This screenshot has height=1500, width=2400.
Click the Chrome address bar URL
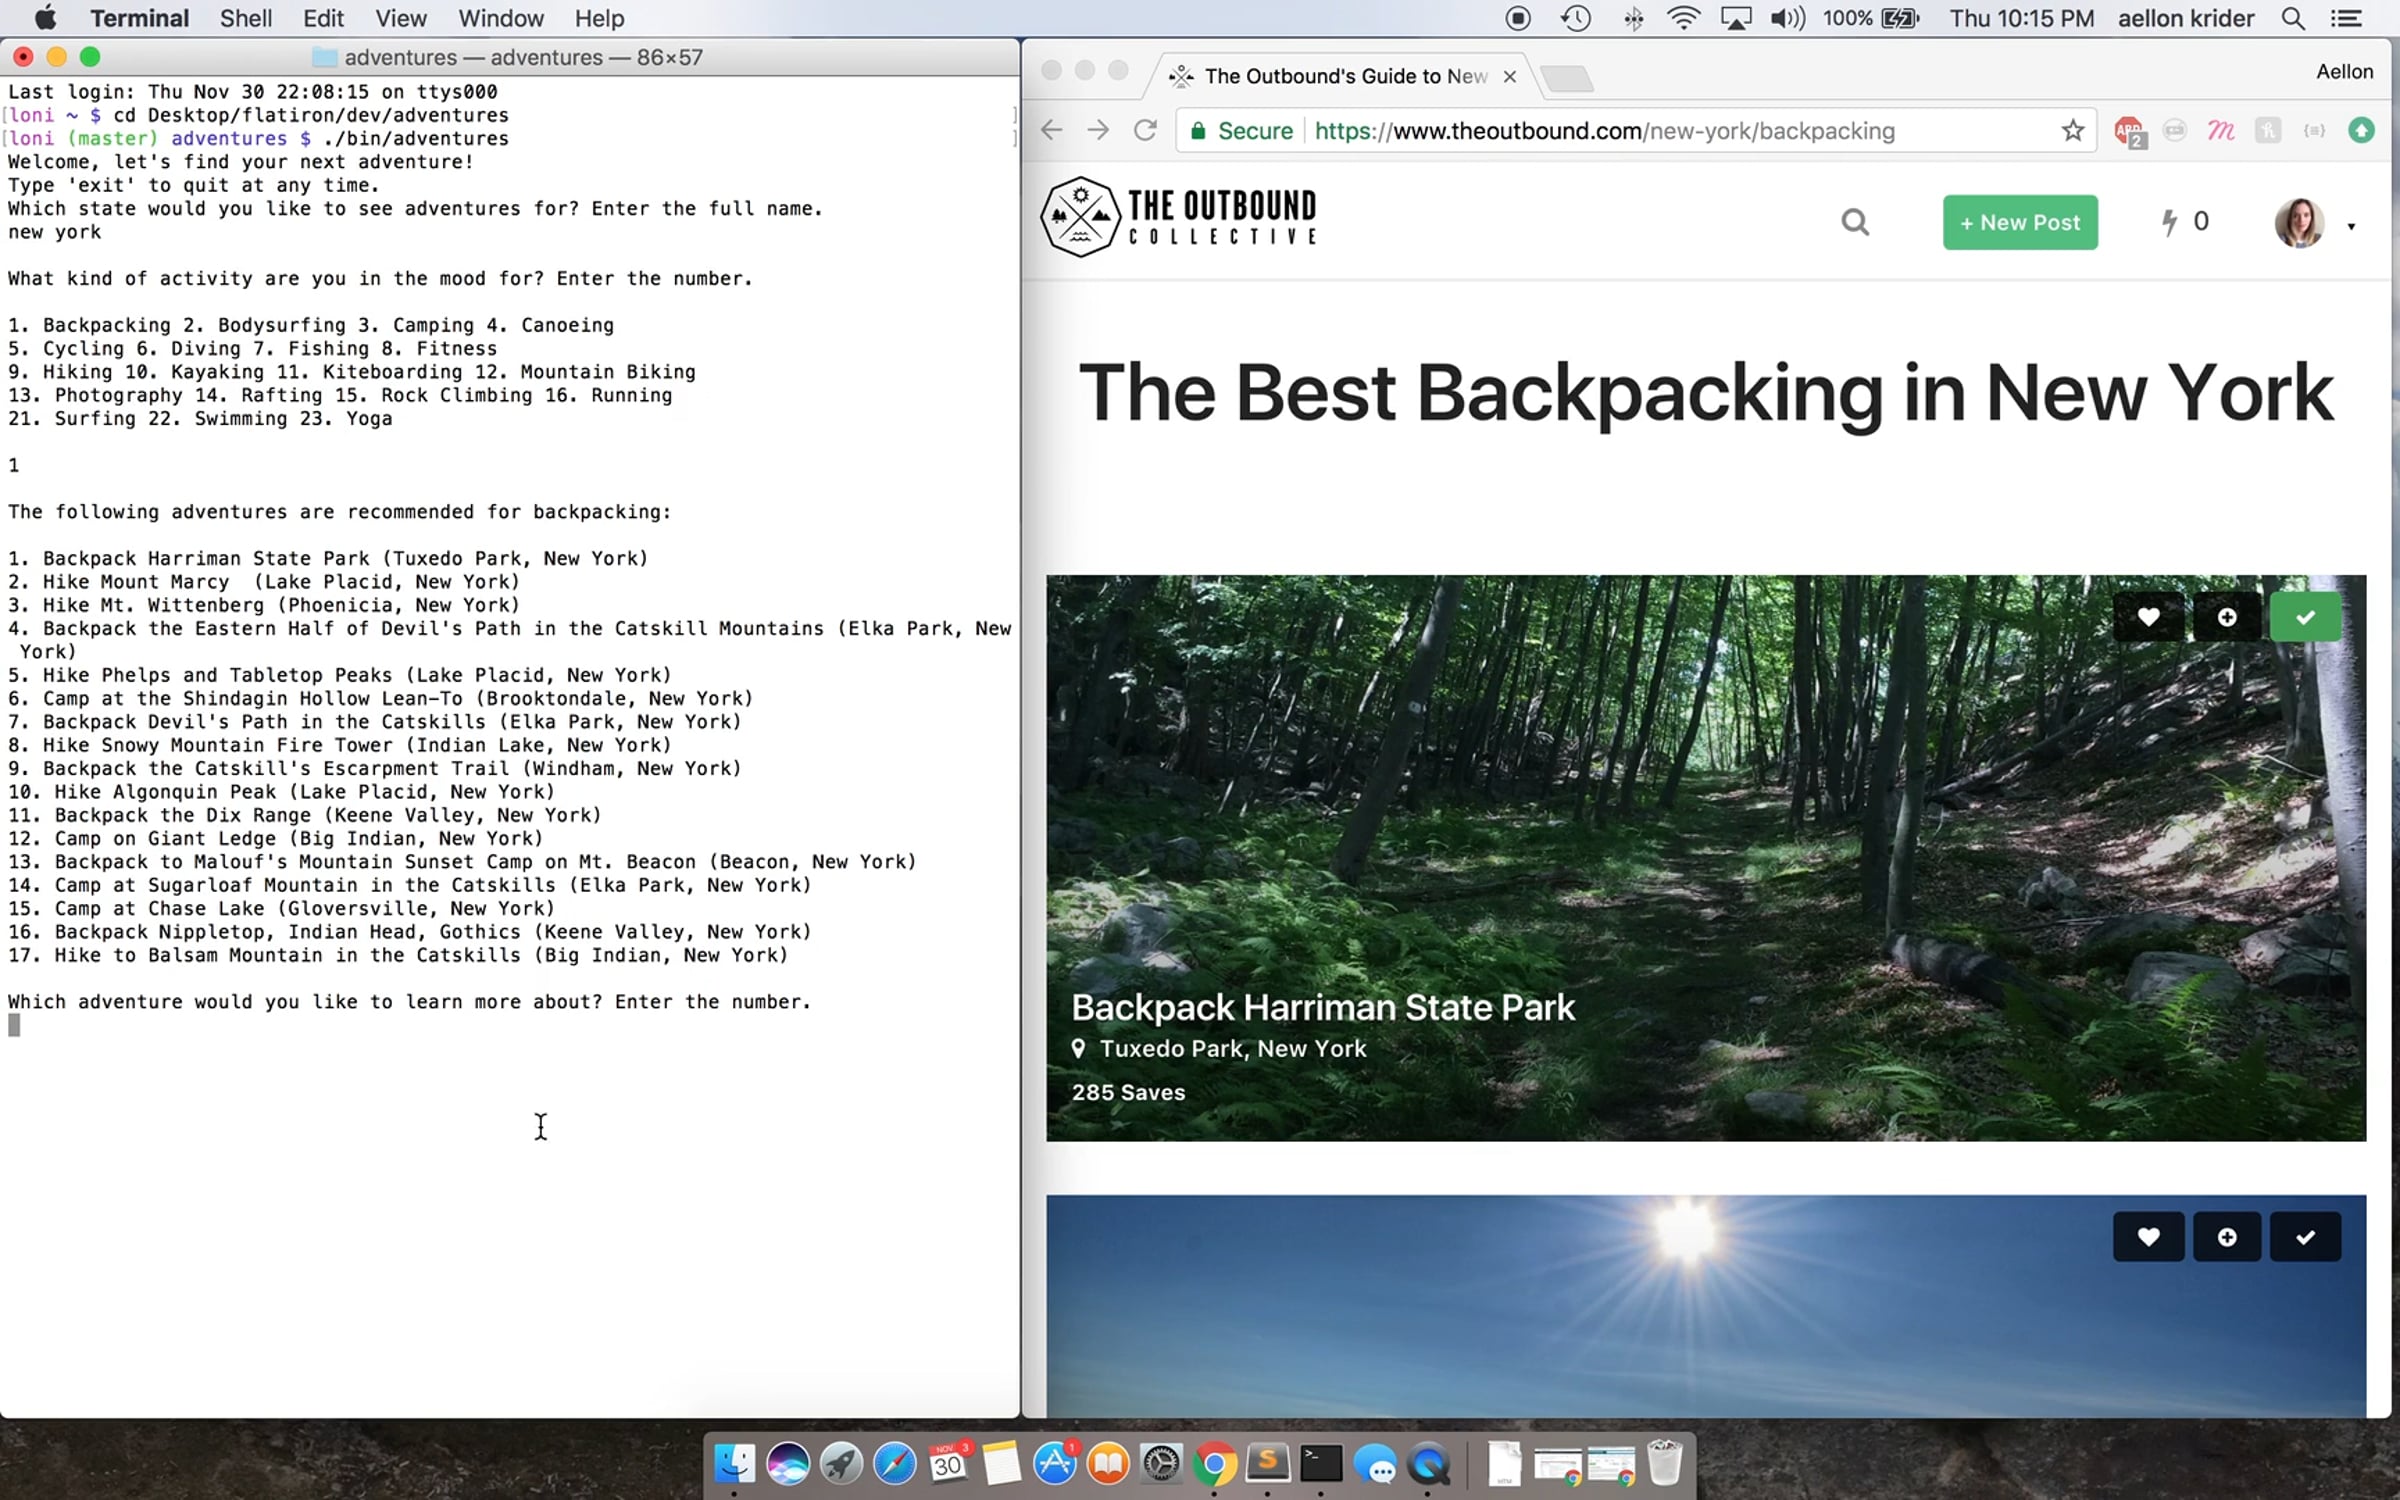coord(1604,131)
